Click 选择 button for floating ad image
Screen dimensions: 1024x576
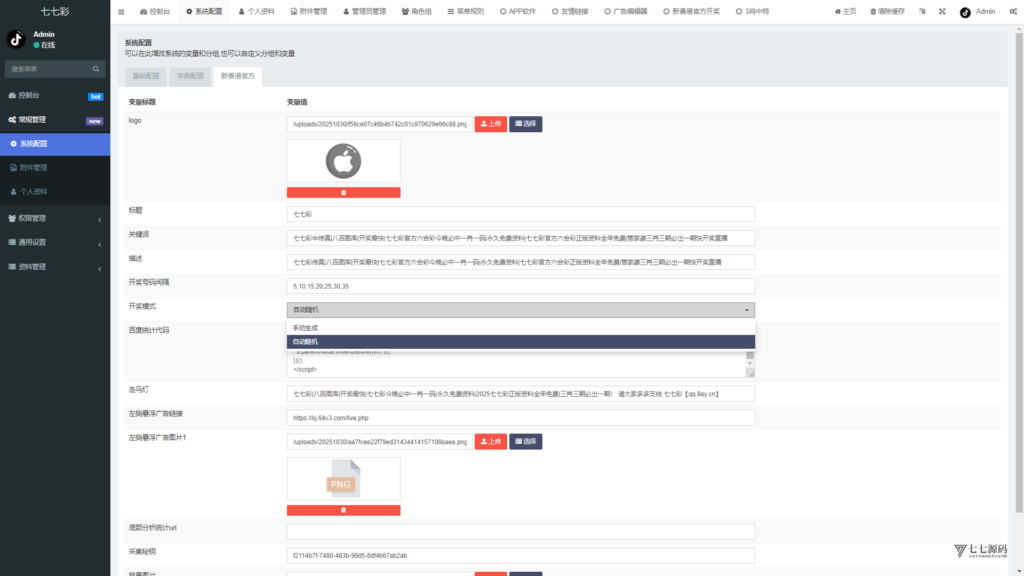[x=526, y=441]
